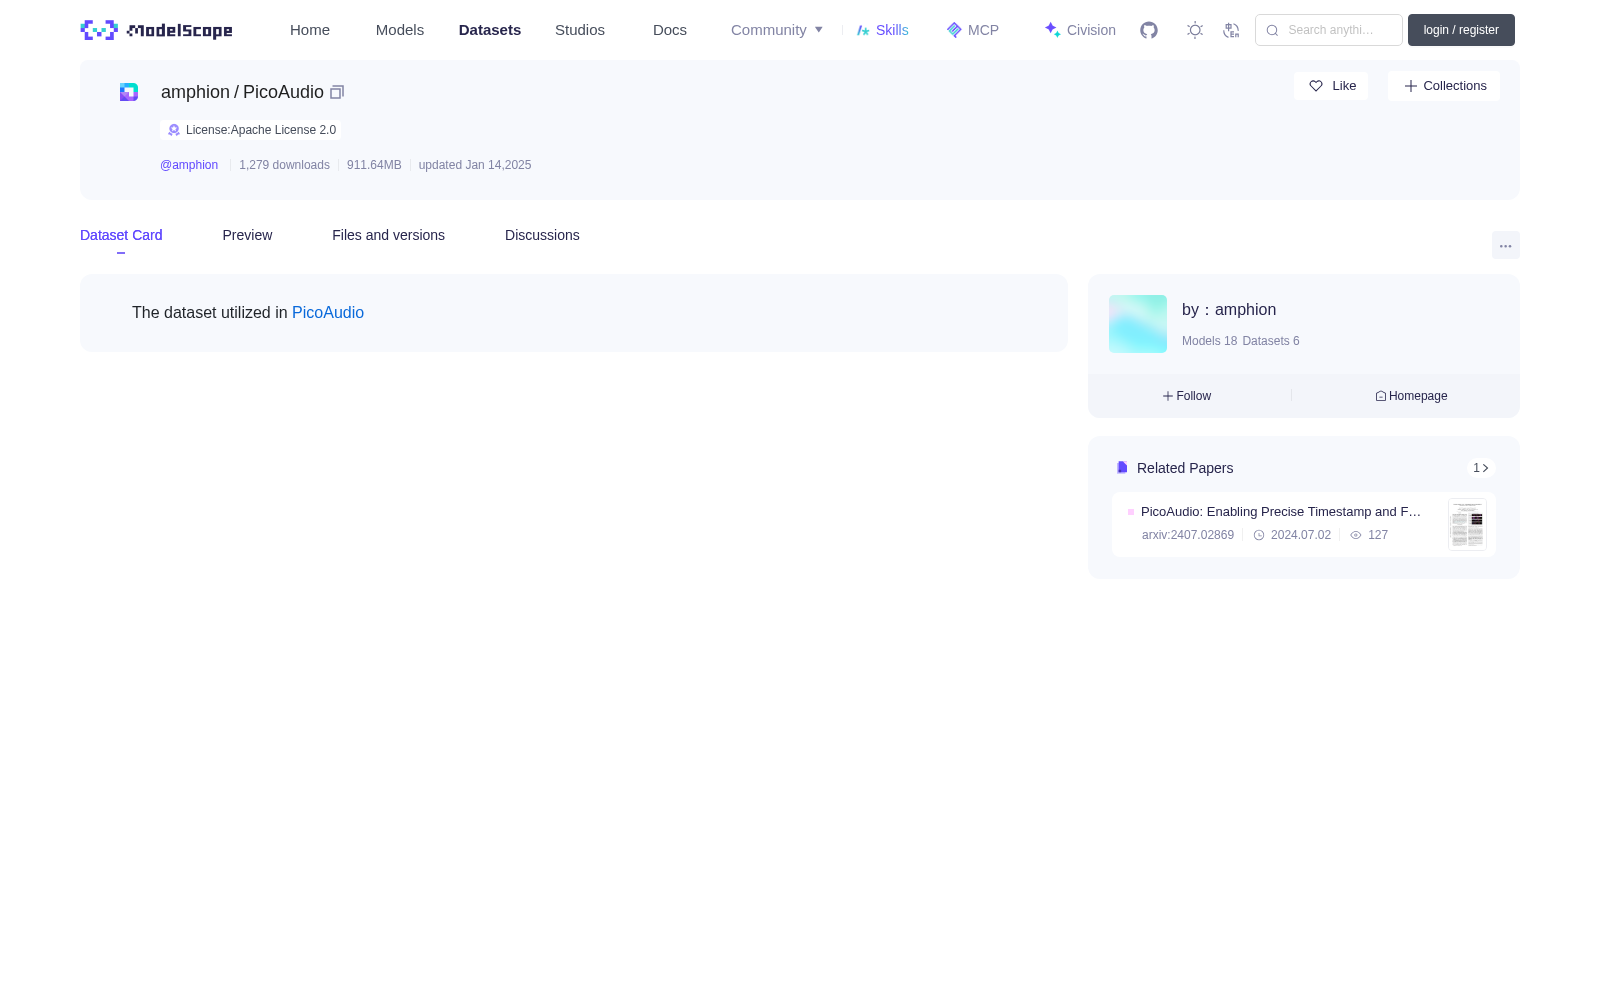Expand Related Papers count arrow
The width and height of the screenshot is (1600, 1000).
click(x=1481, y=468)
